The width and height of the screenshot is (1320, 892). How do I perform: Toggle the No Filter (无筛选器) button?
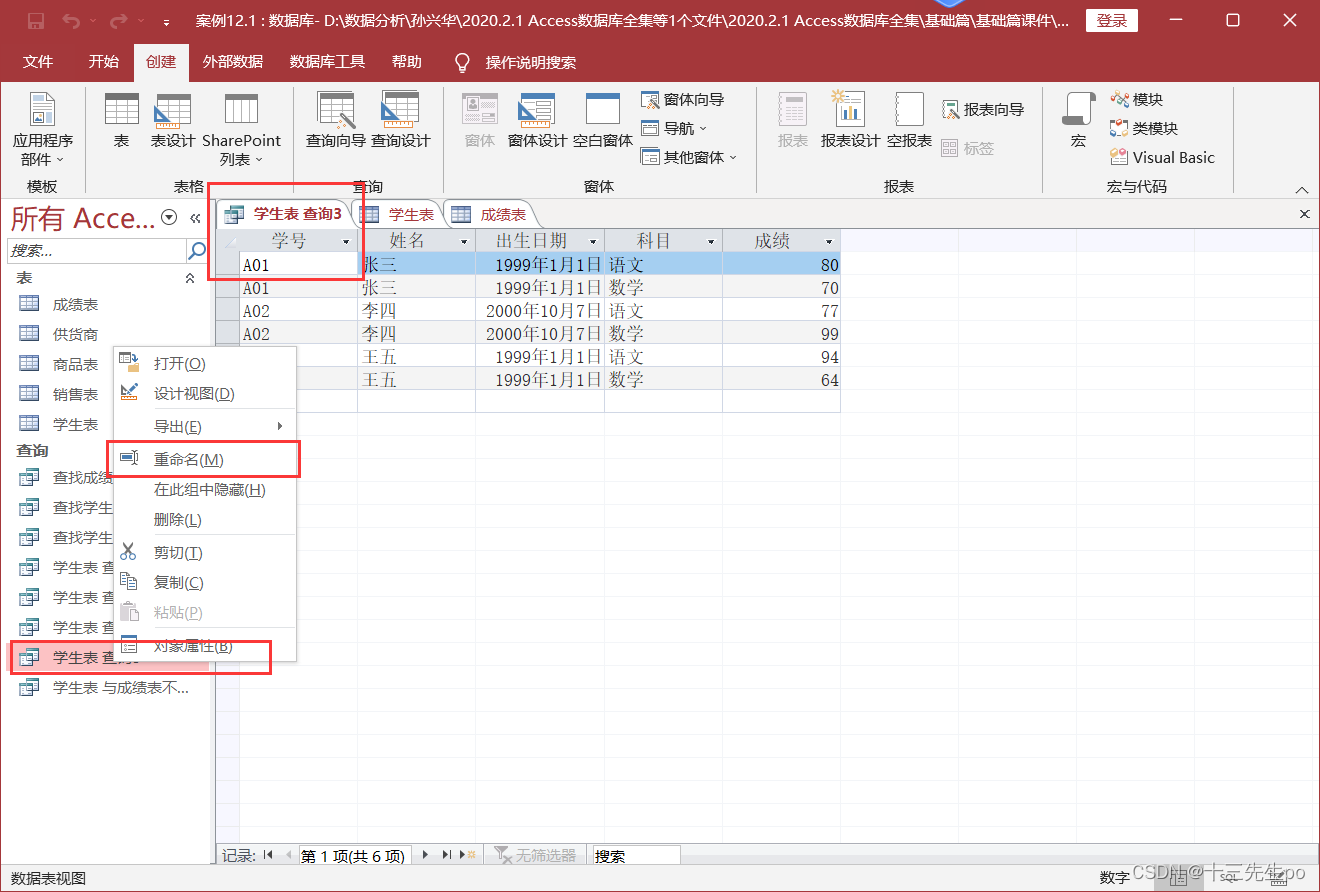coord(535,855)
